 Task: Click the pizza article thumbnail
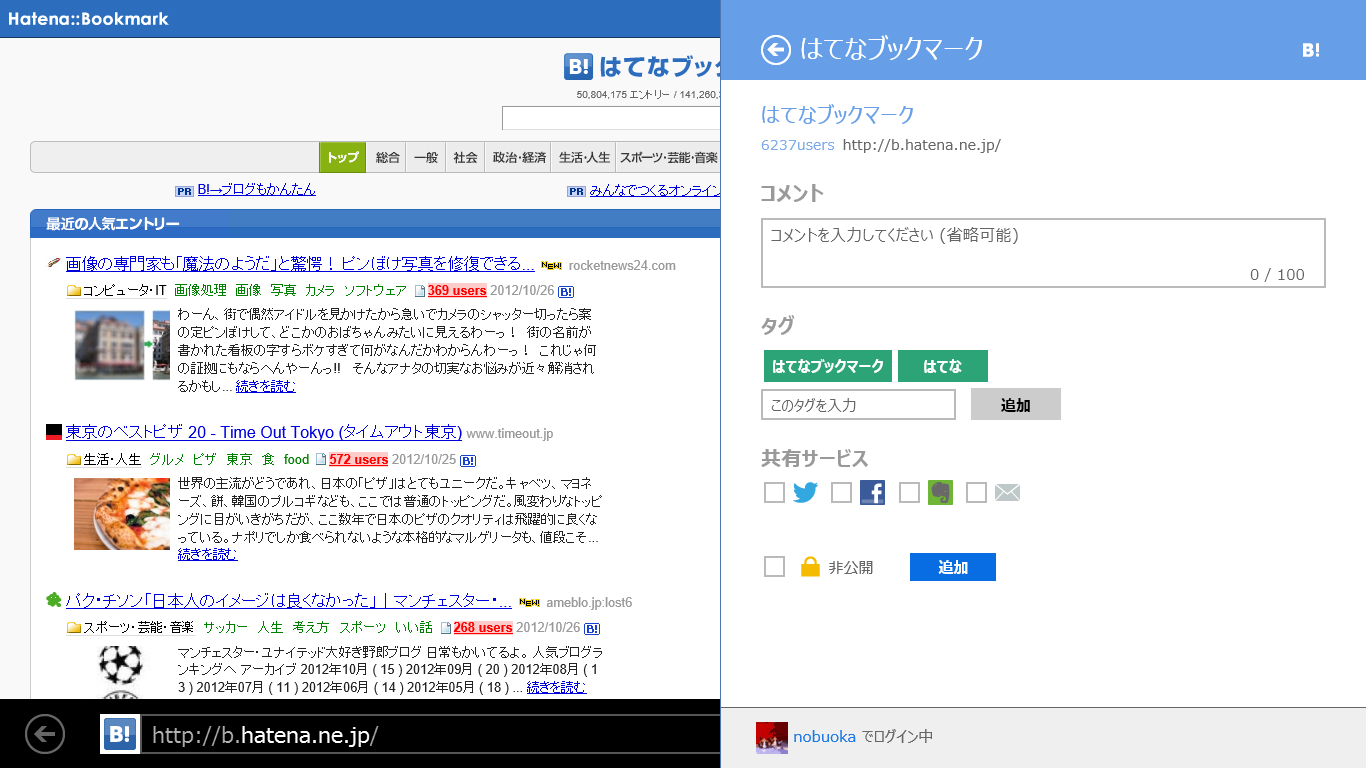coord(122,514)
